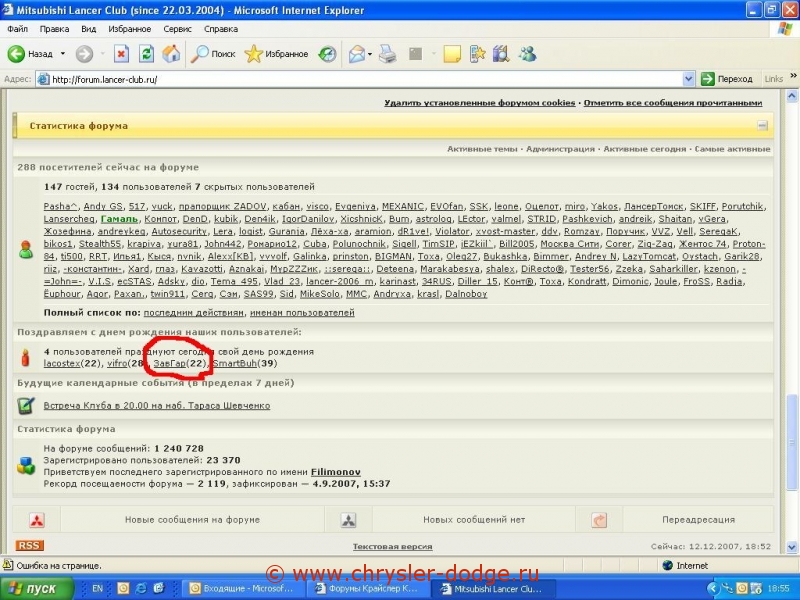Click the forum statistics cubes icon
The width and height of the screenshot is (800, 600).
pos(26,465)
